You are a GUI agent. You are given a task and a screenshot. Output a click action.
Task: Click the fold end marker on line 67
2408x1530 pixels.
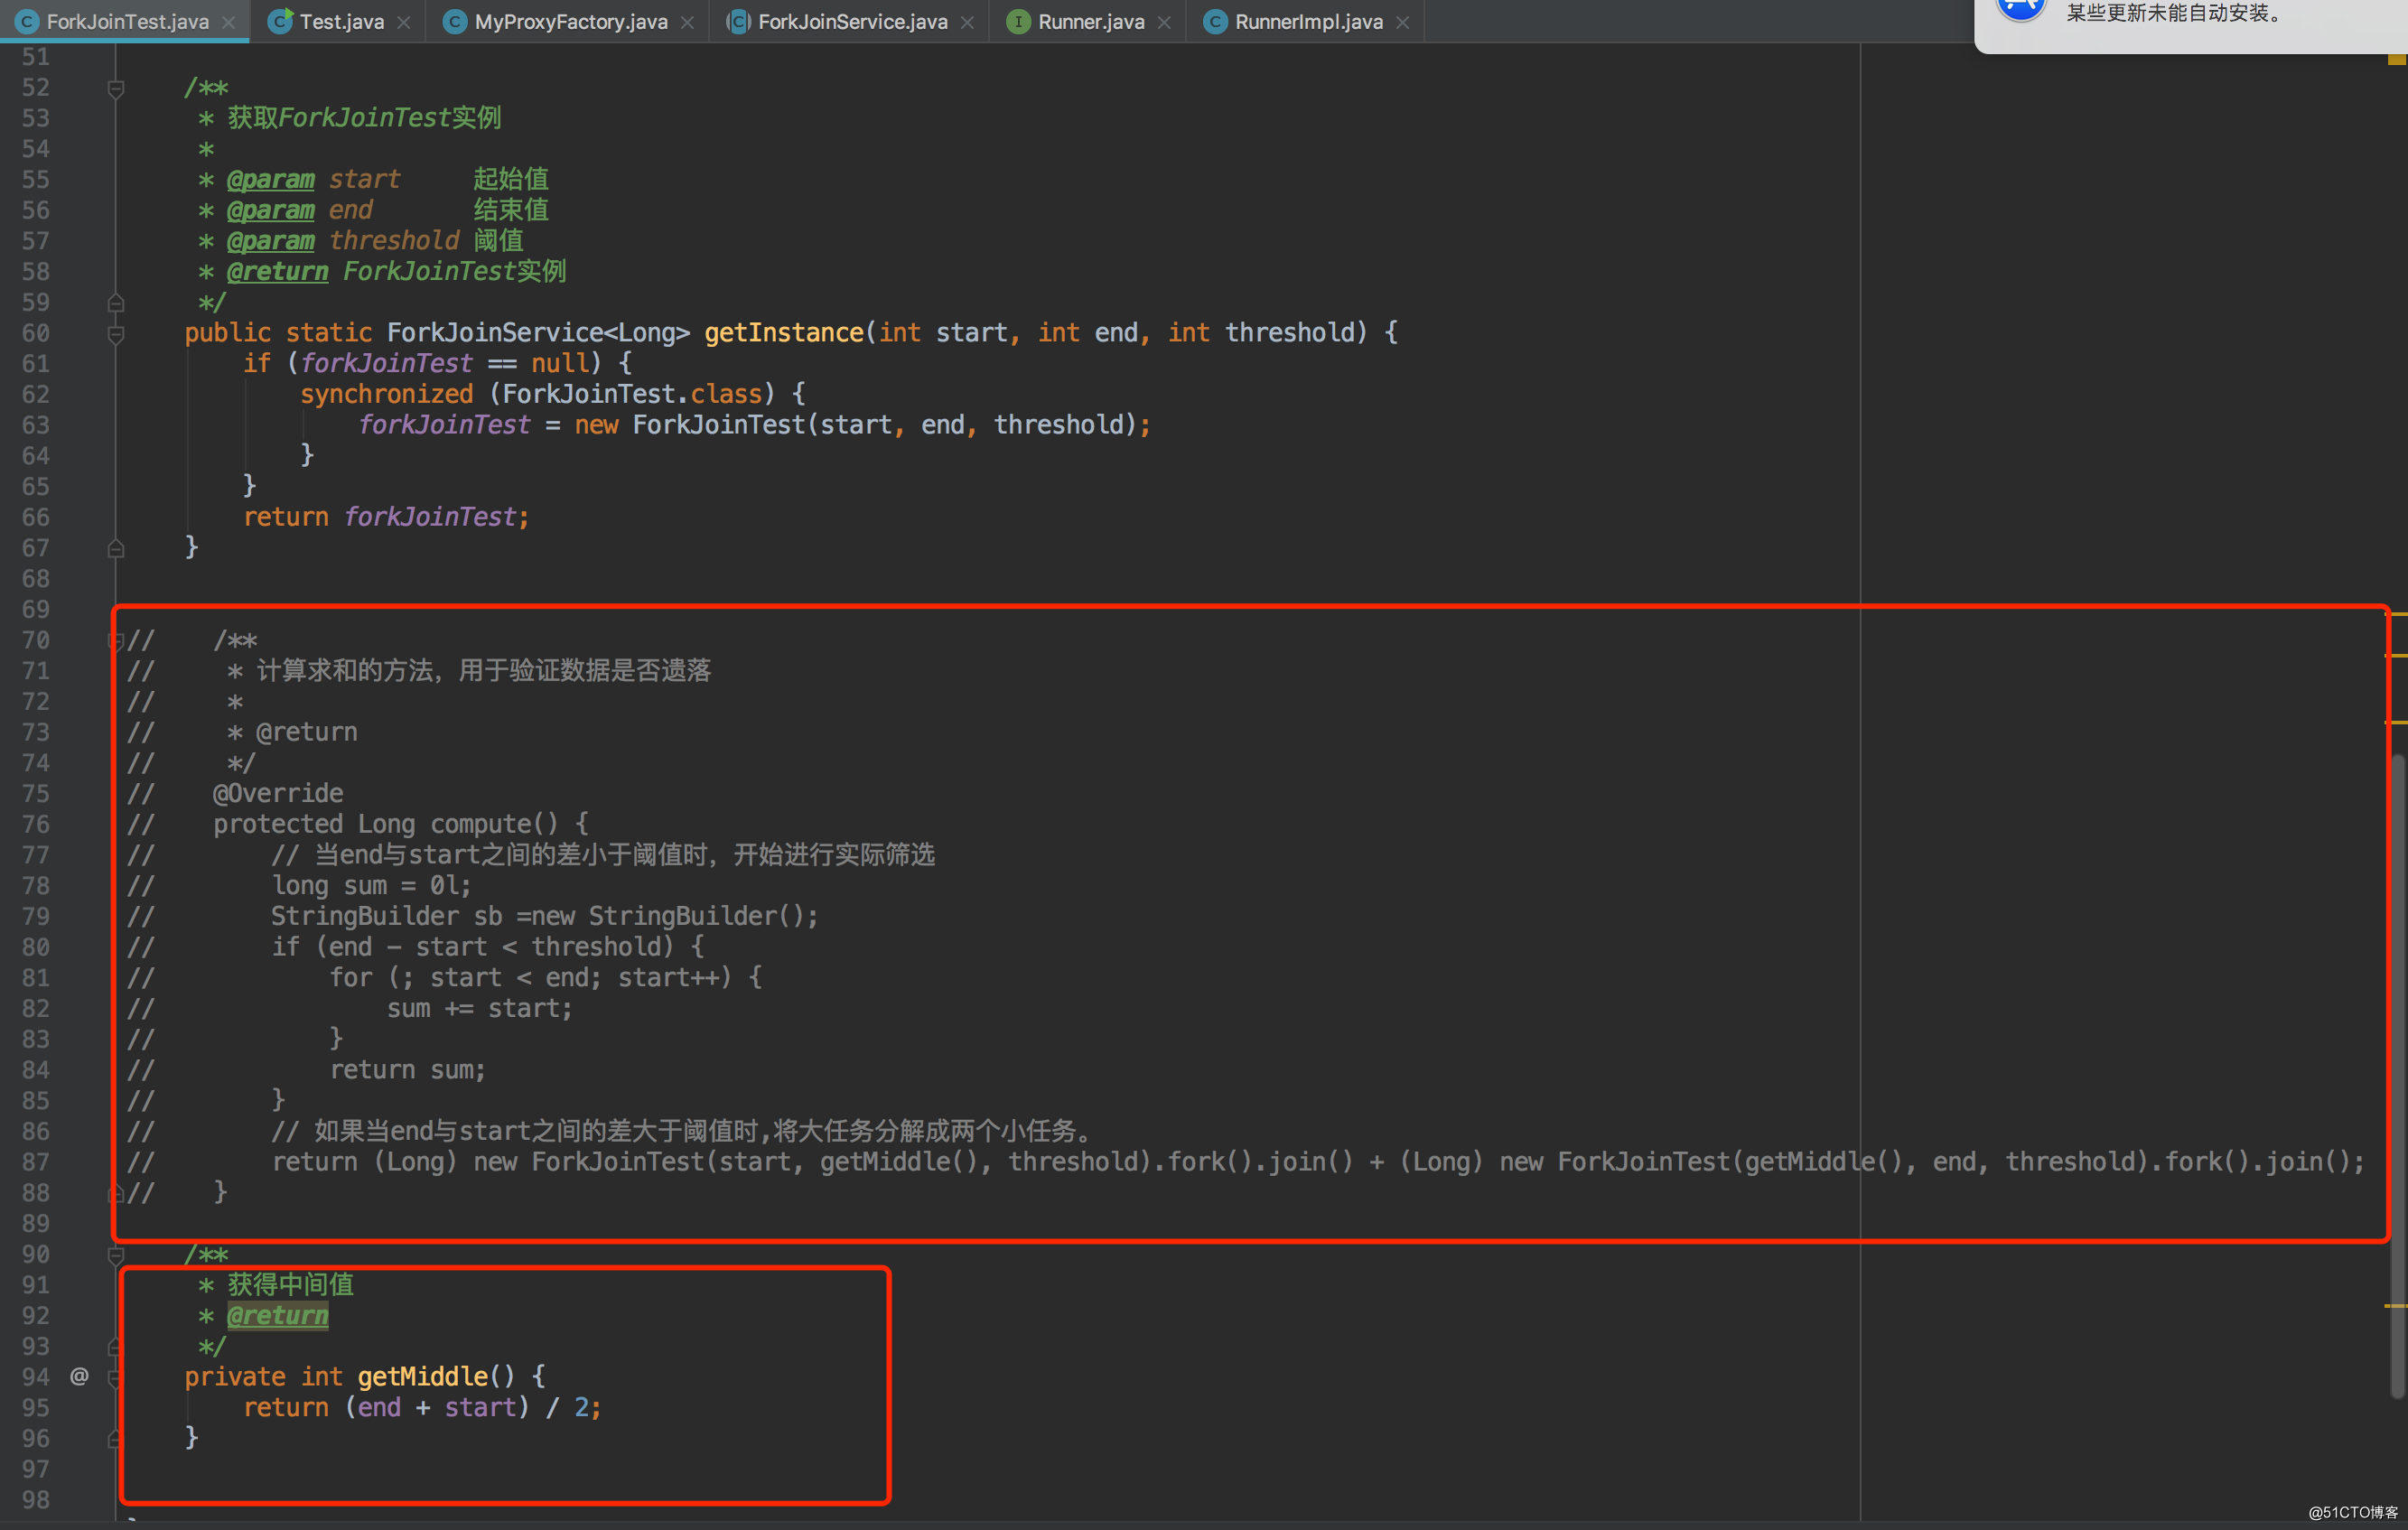pos(116,548)
